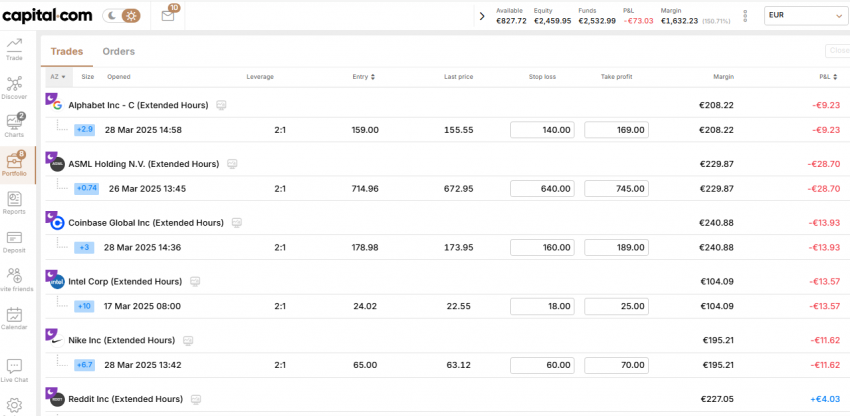850x416 pixels.
Task: Open the settings gear icon
Action: coord(15,406)
